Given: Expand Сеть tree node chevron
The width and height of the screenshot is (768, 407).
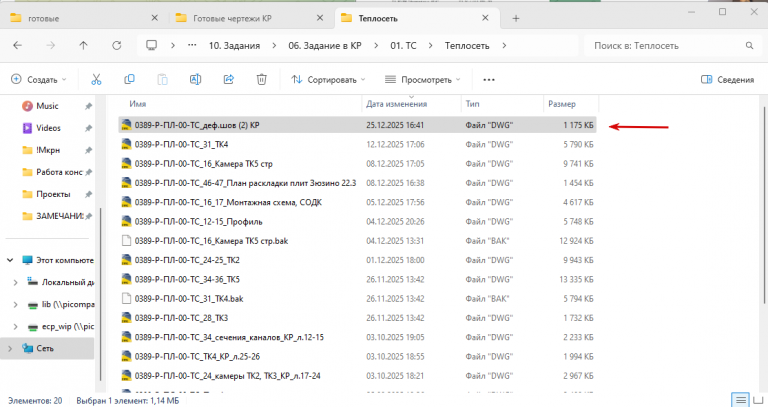Looking at the screenshot, I should pos(10,349).
